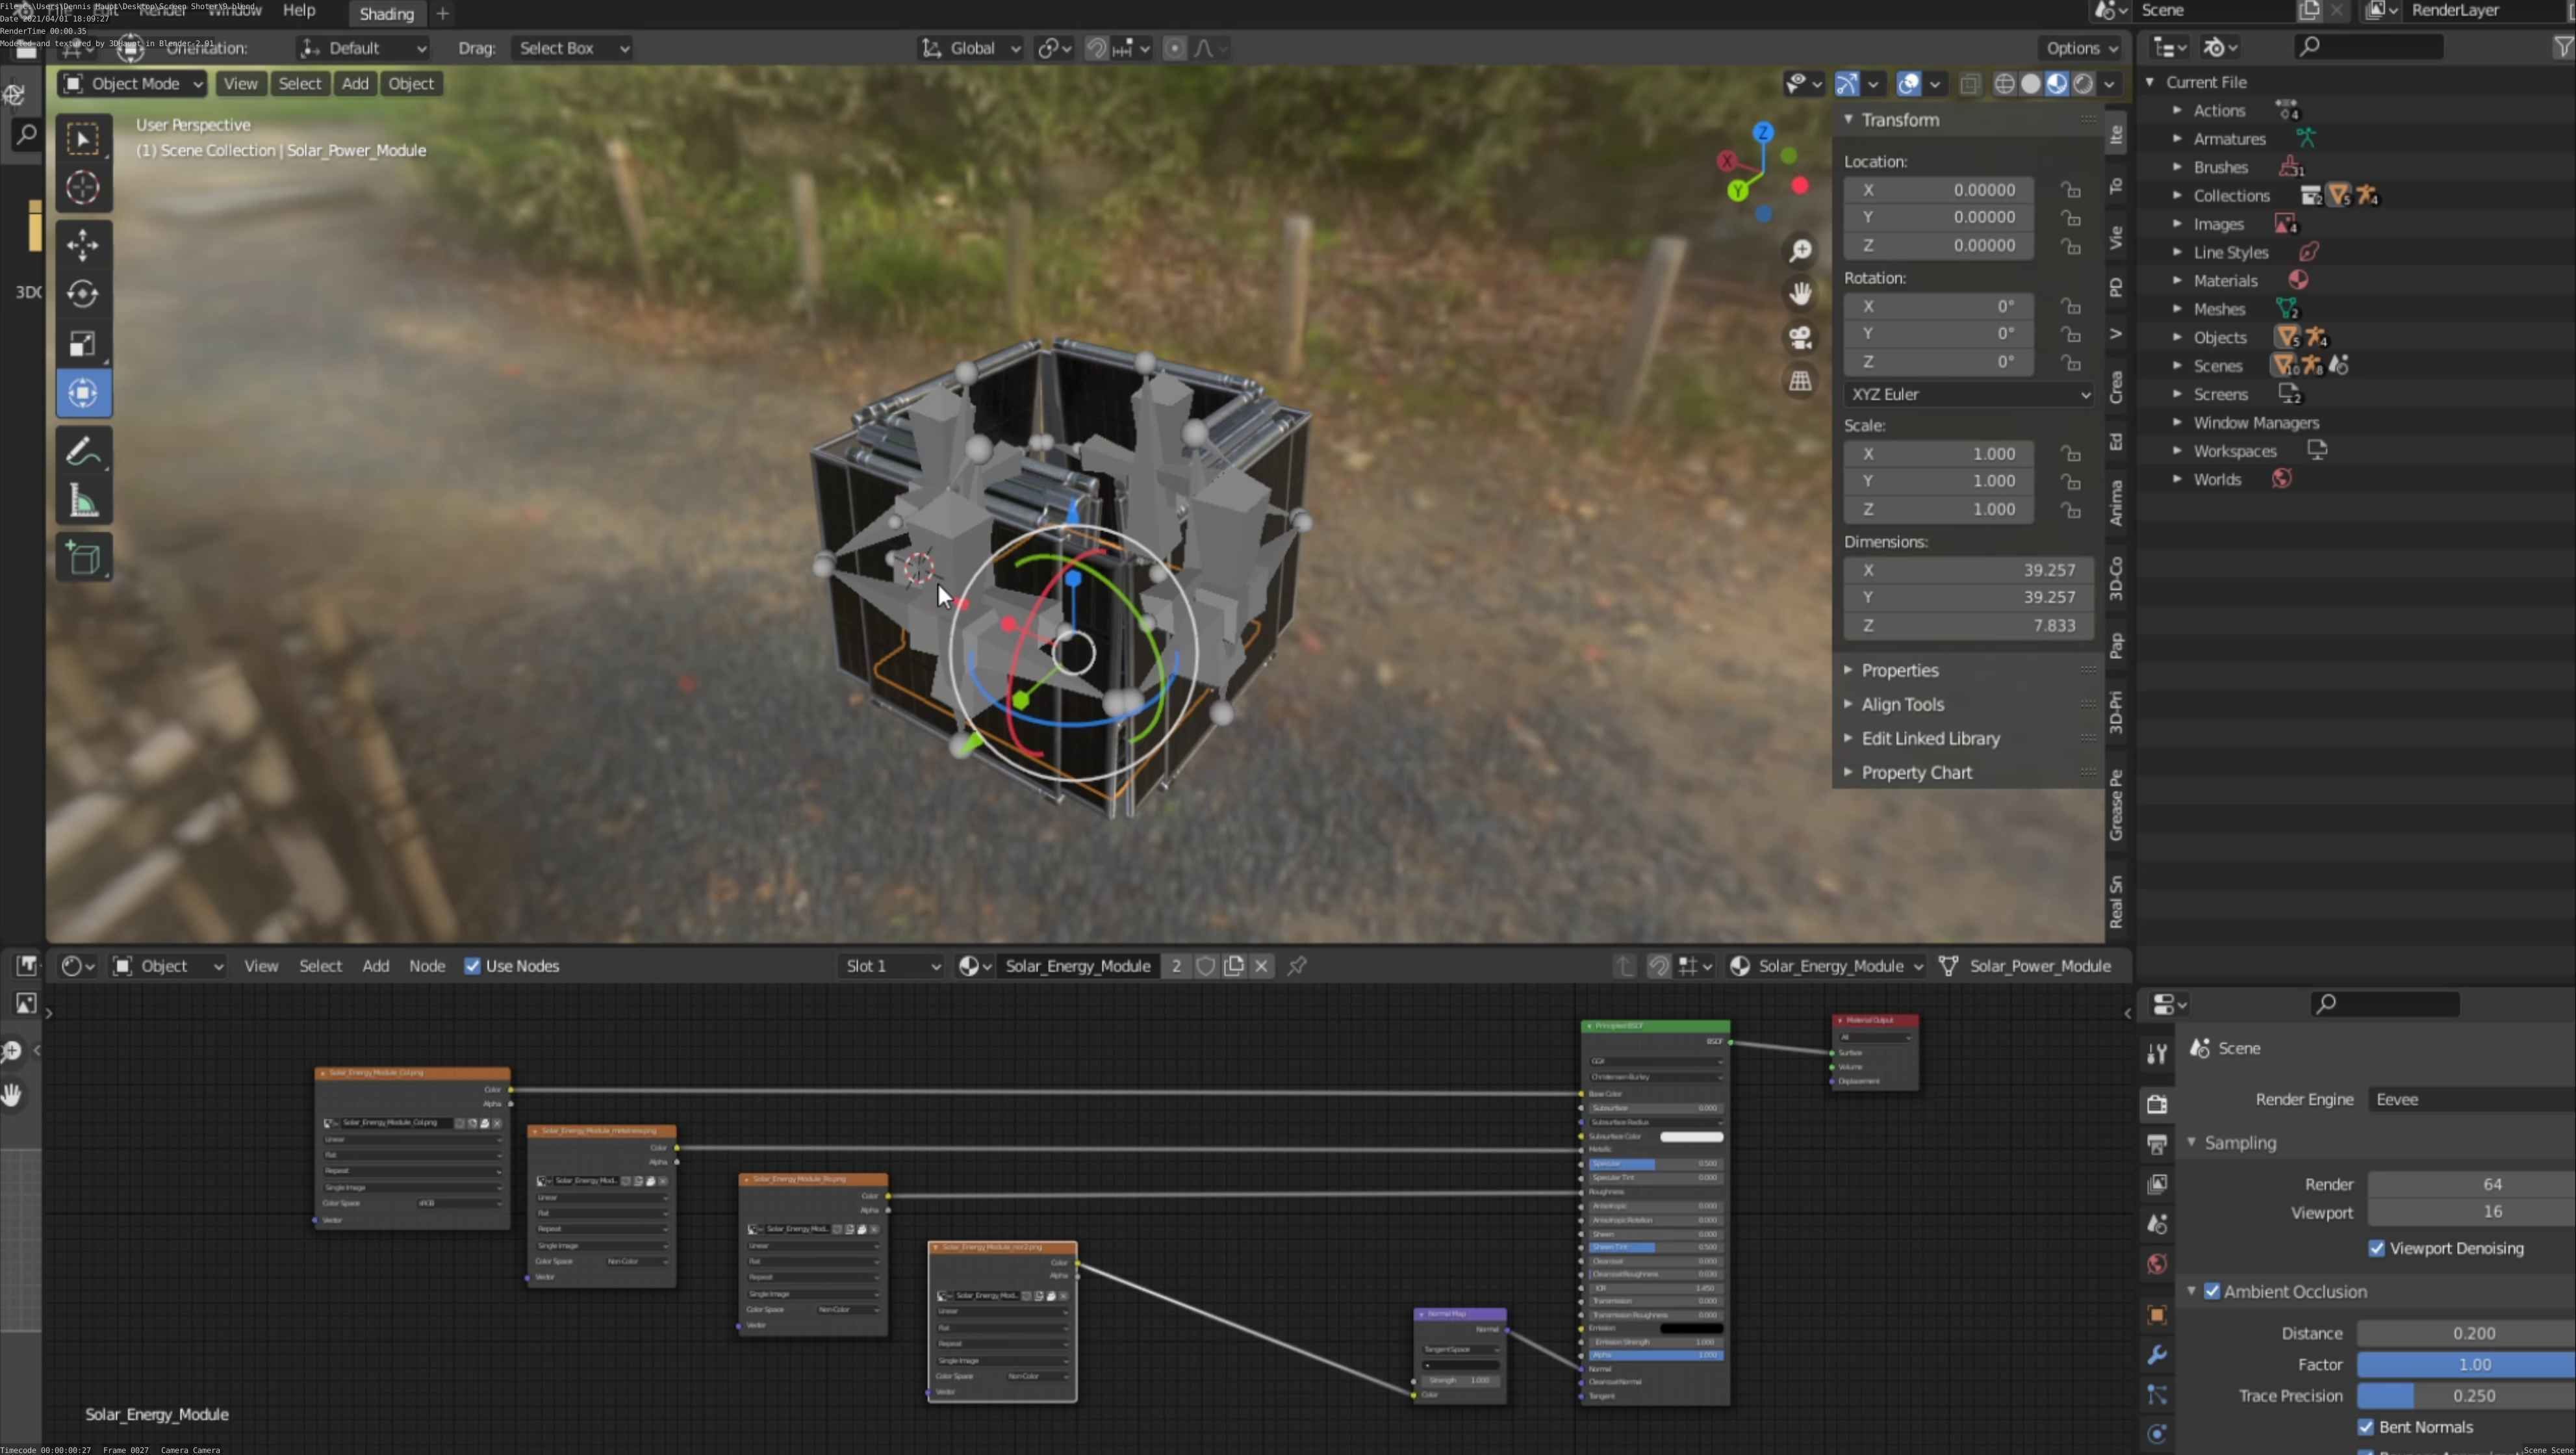
Task: Activate the Annotate pencil tool
Action: [x=83, y=451]
